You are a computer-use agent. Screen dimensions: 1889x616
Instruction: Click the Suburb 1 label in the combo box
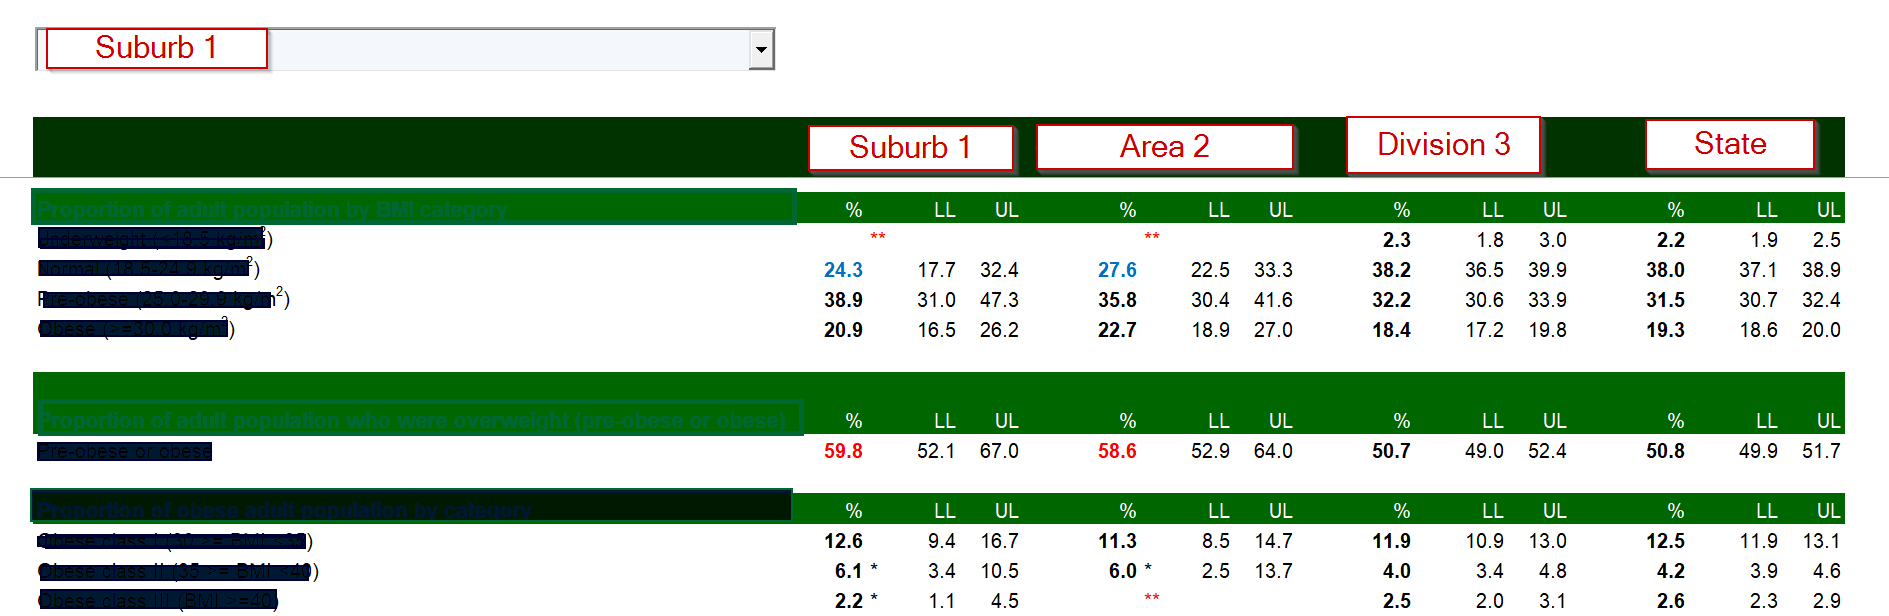click(157, 48)
